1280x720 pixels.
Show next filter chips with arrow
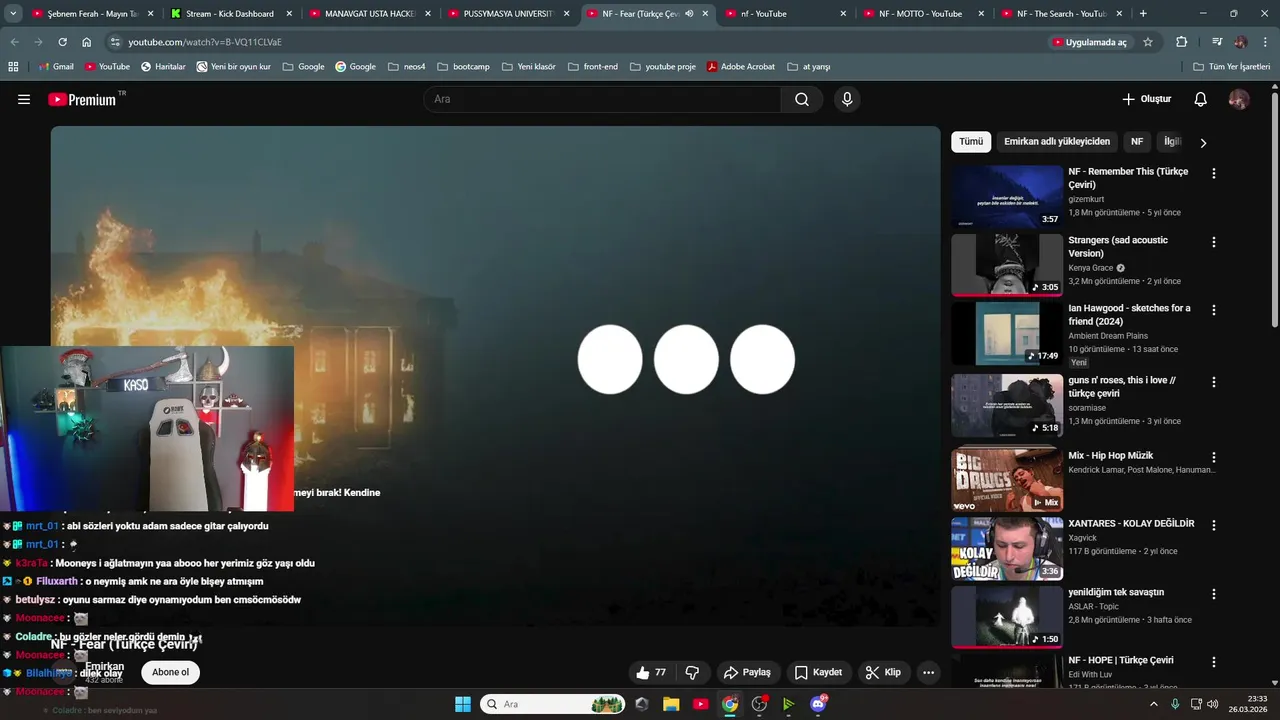click(x=1203, y=143)
